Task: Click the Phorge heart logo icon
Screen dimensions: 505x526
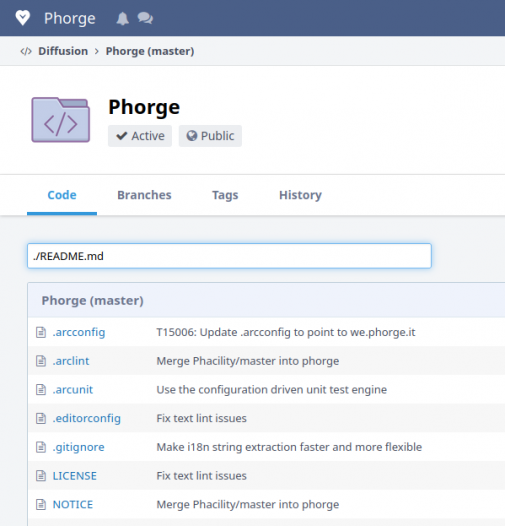Action: click(x=22, y=18)
